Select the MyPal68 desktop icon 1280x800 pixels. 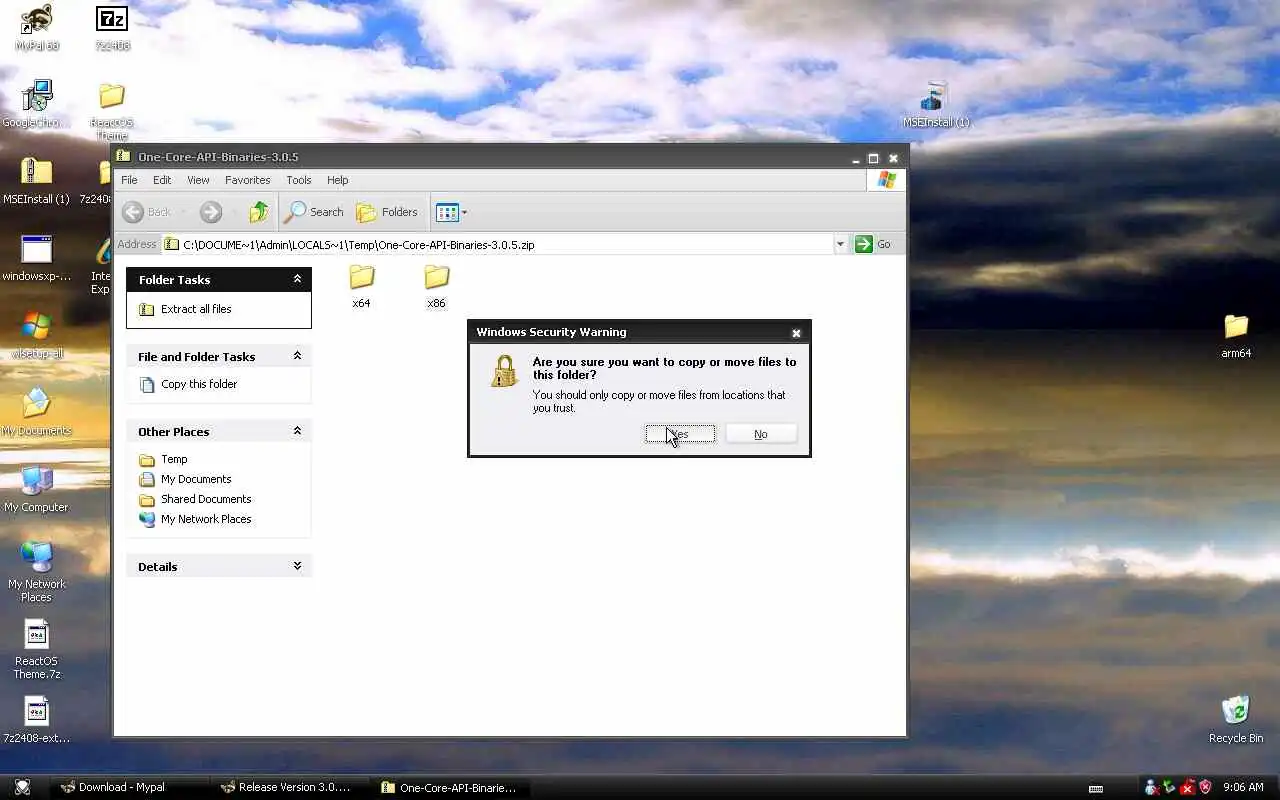coord(37,27)
